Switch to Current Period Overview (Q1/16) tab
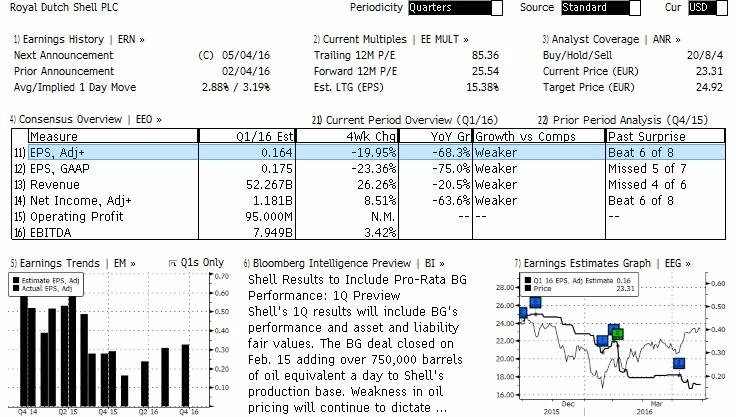 pyautogui.click(x=405, y=120)
